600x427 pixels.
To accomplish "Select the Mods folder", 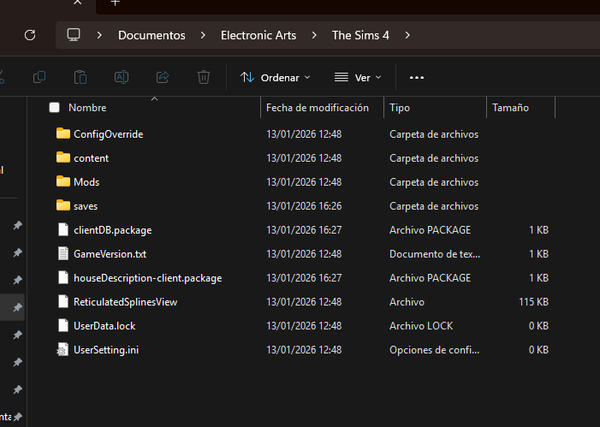I will (x=86, y=182).
